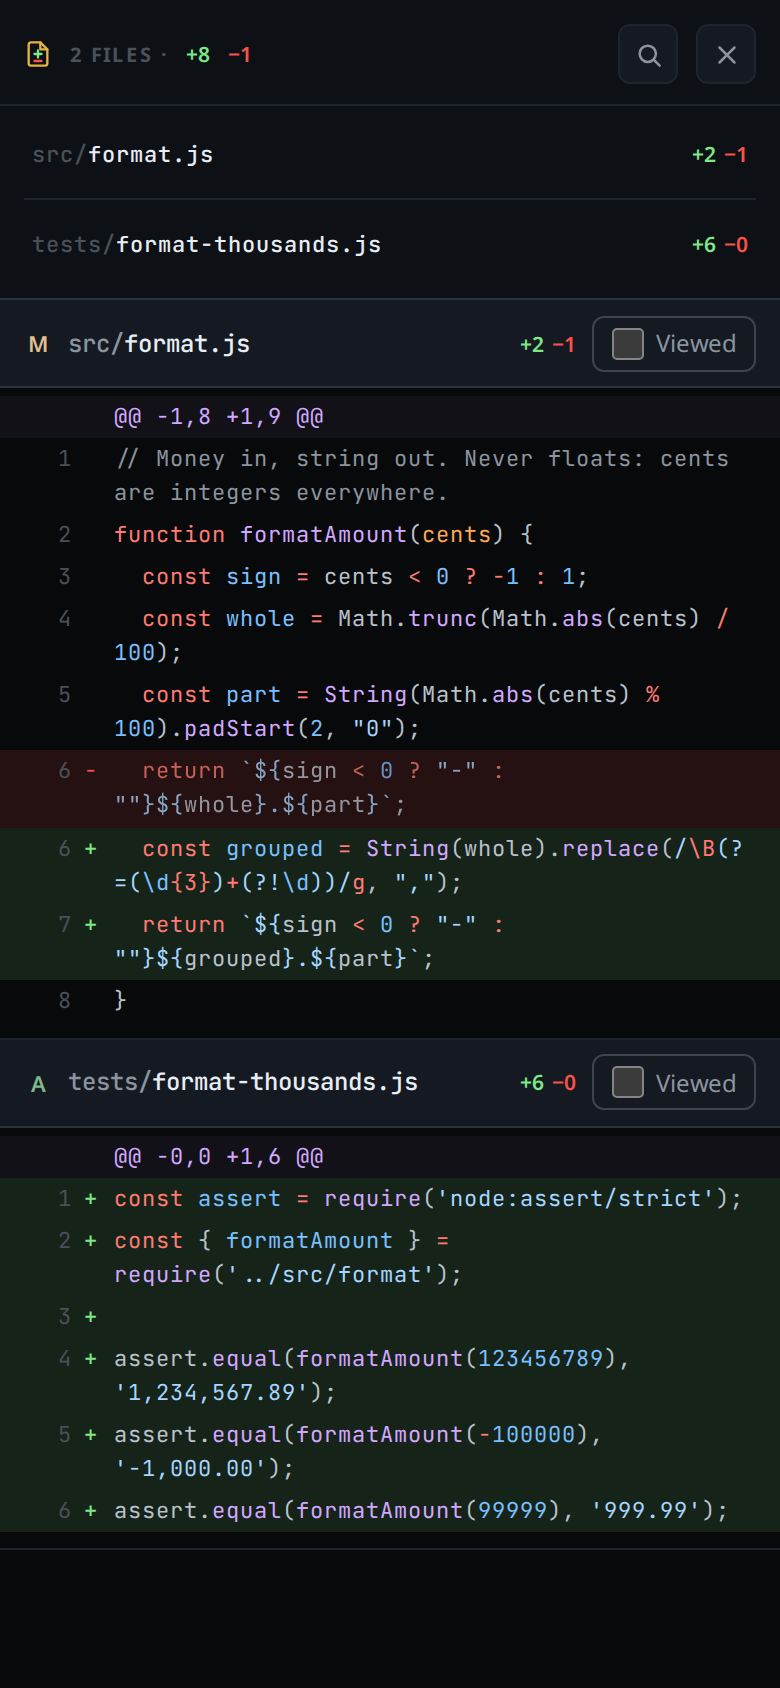Image resolution: width=780 pixels, height=1688 pixels.
Task: Close the diff panel with X button
Action: [x=726, y=54]
